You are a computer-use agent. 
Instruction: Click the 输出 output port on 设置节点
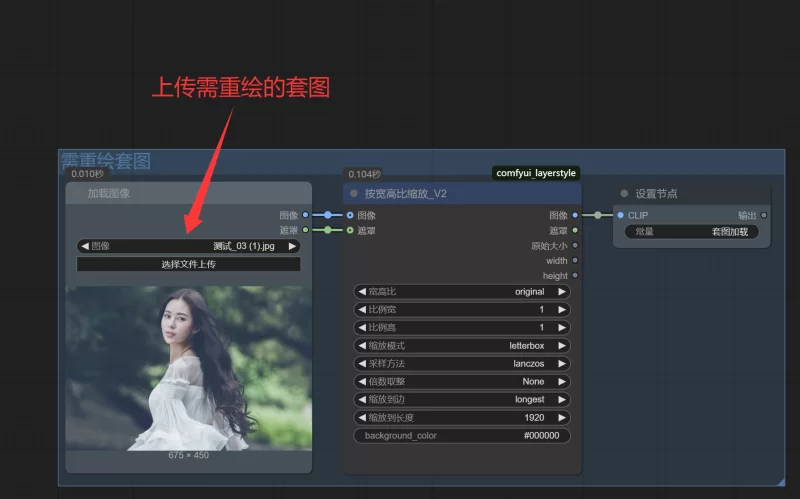(x=764, y=215)
